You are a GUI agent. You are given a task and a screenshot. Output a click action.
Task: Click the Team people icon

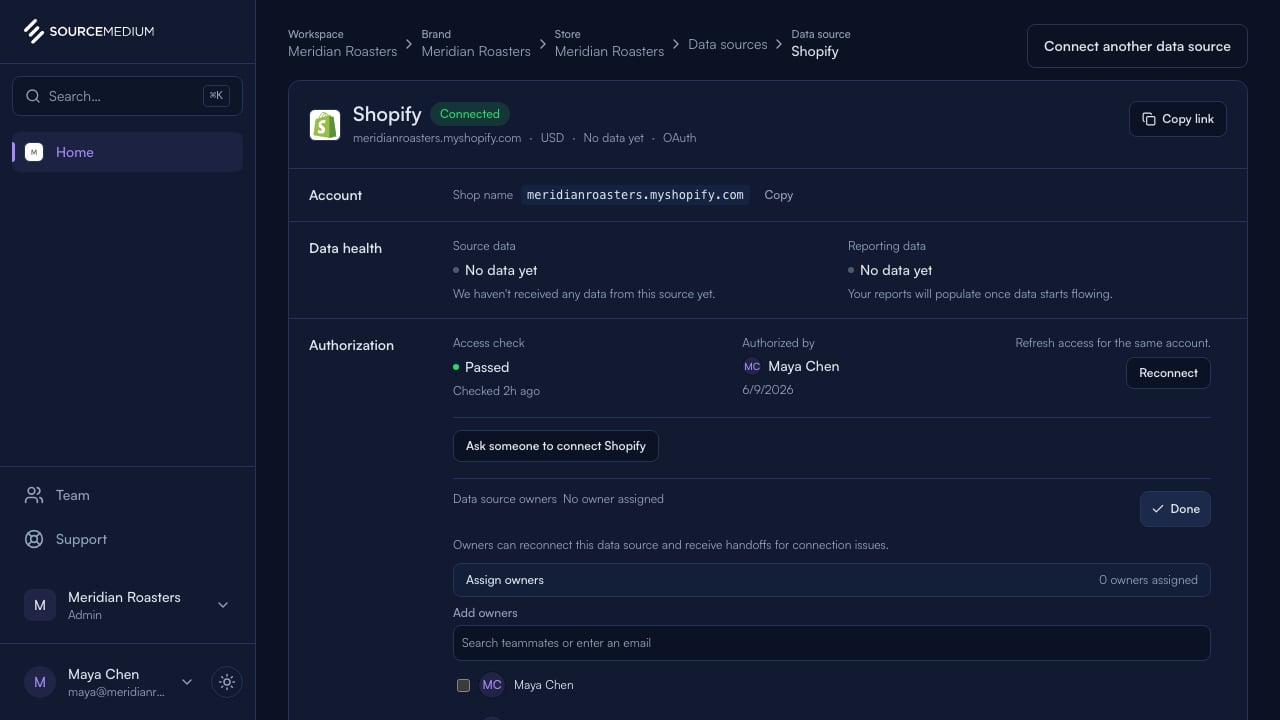coord(34,495)
